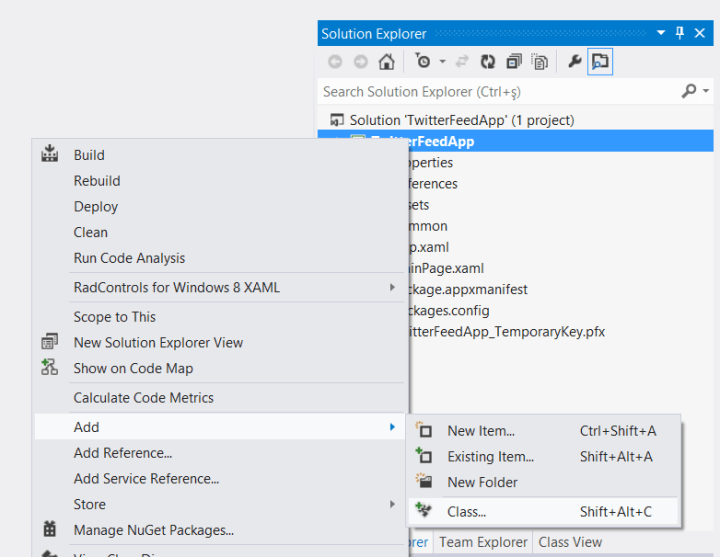Viewport: 720px width, 557px height.
Task: Choose New Item... from the Add submenu
Action: point(480,431)
